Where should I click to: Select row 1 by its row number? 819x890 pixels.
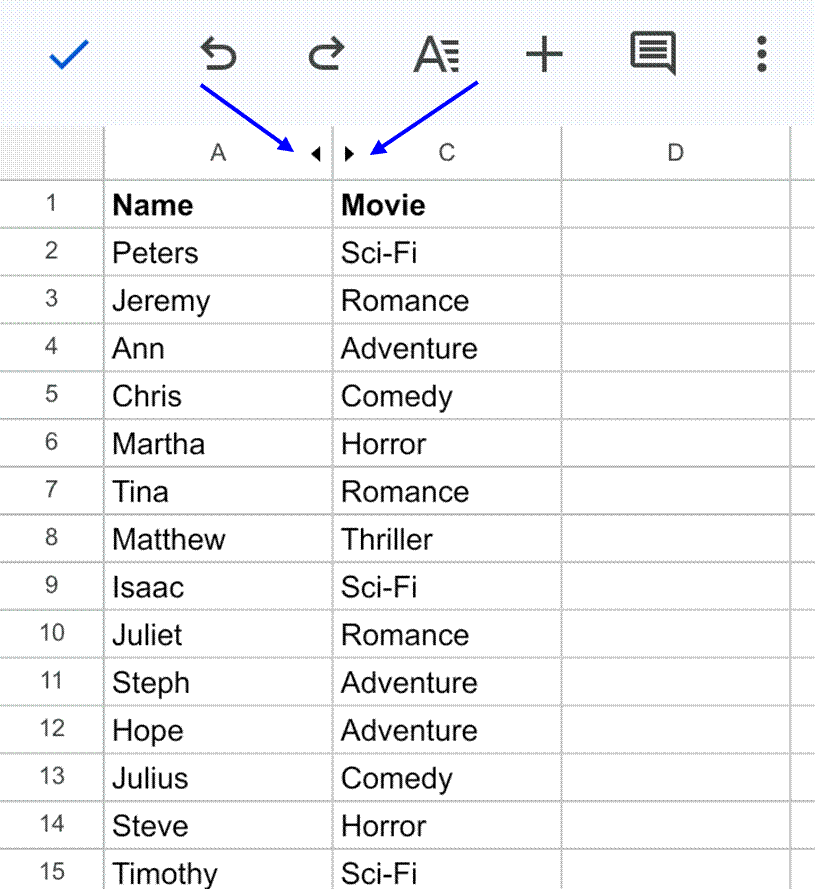[x=51, y=204]
